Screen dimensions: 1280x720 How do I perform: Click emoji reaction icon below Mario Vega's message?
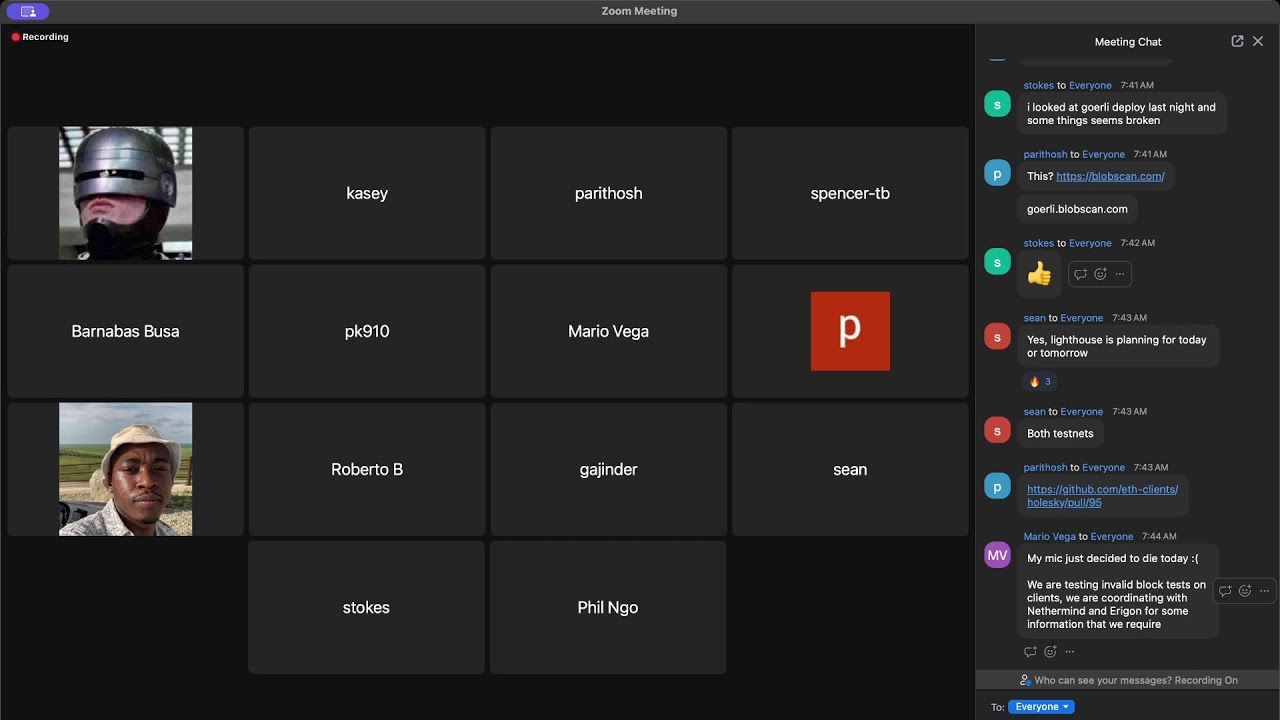pos(1050,652)
